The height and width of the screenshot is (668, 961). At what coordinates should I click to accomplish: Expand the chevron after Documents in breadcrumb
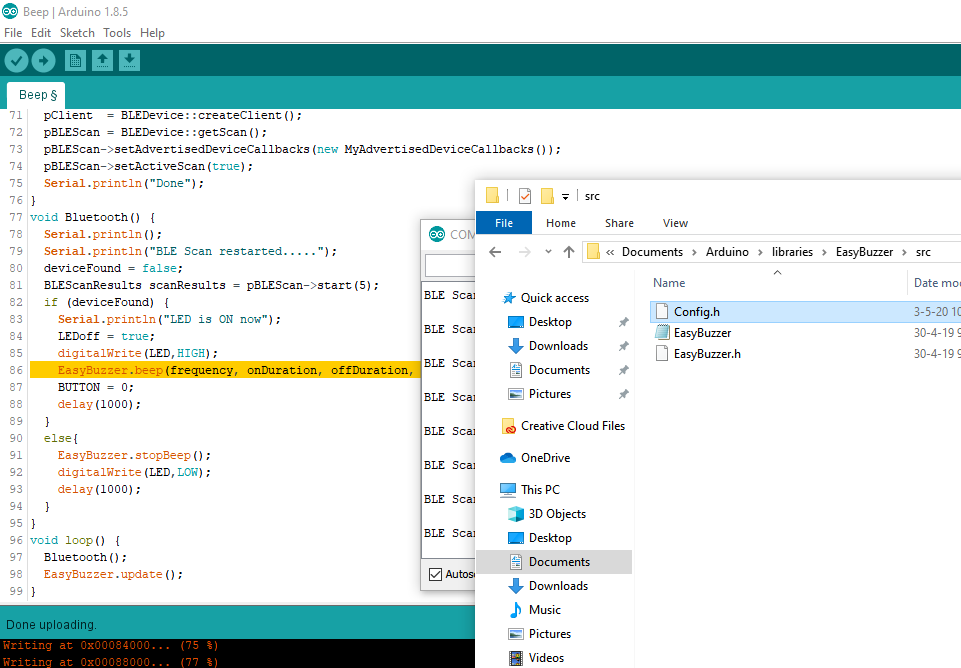tap(694, 252)
